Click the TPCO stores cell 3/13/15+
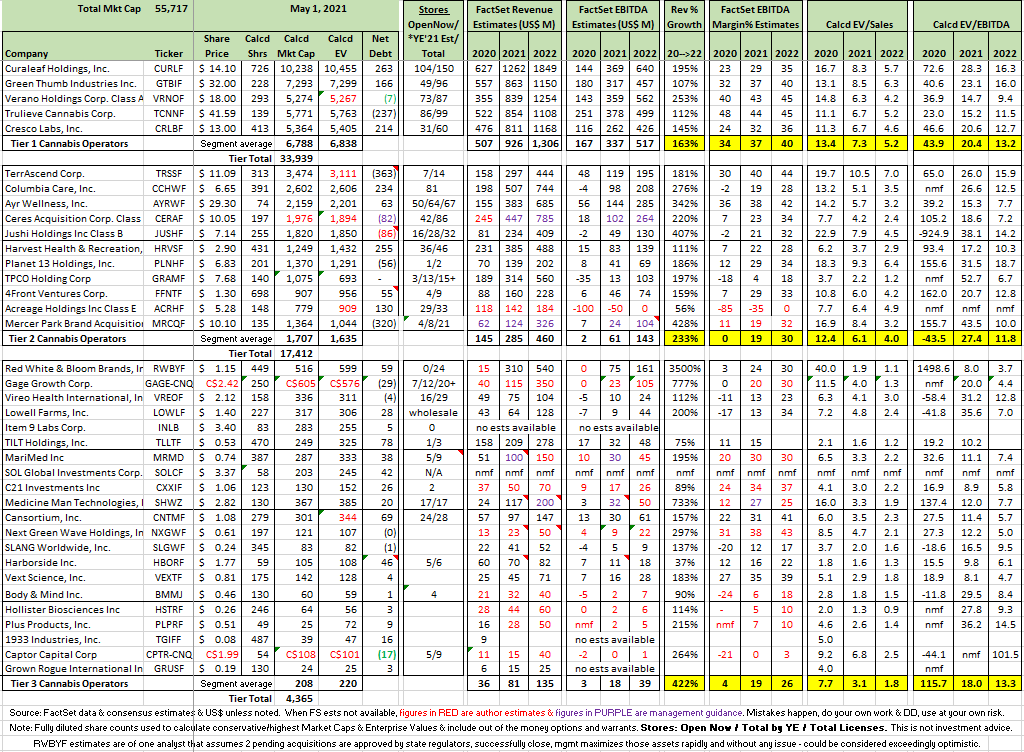1024x752 pixels. point(434,279)
